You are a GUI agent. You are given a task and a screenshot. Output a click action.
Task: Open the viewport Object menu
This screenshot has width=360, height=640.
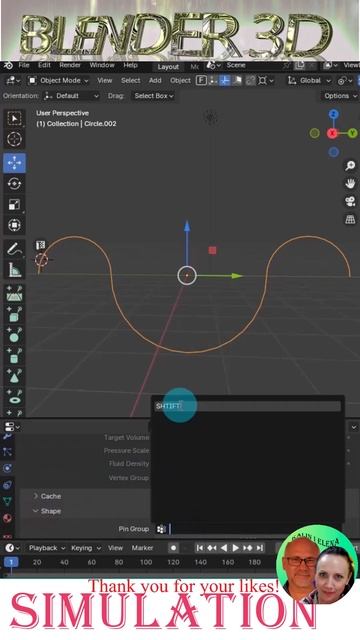click(180, 80)
